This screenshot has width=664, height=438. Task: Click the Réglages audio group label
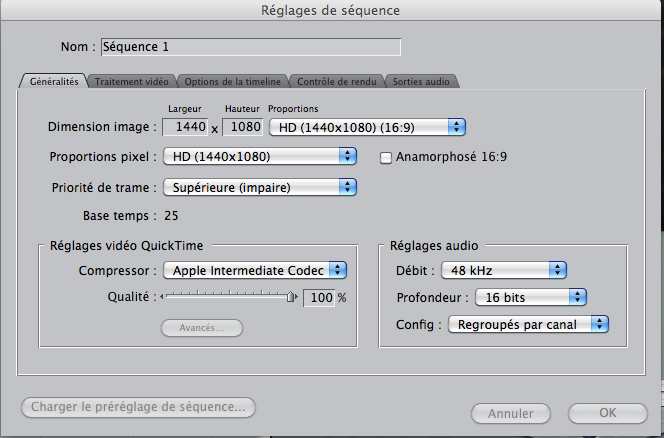pos(434,246)
